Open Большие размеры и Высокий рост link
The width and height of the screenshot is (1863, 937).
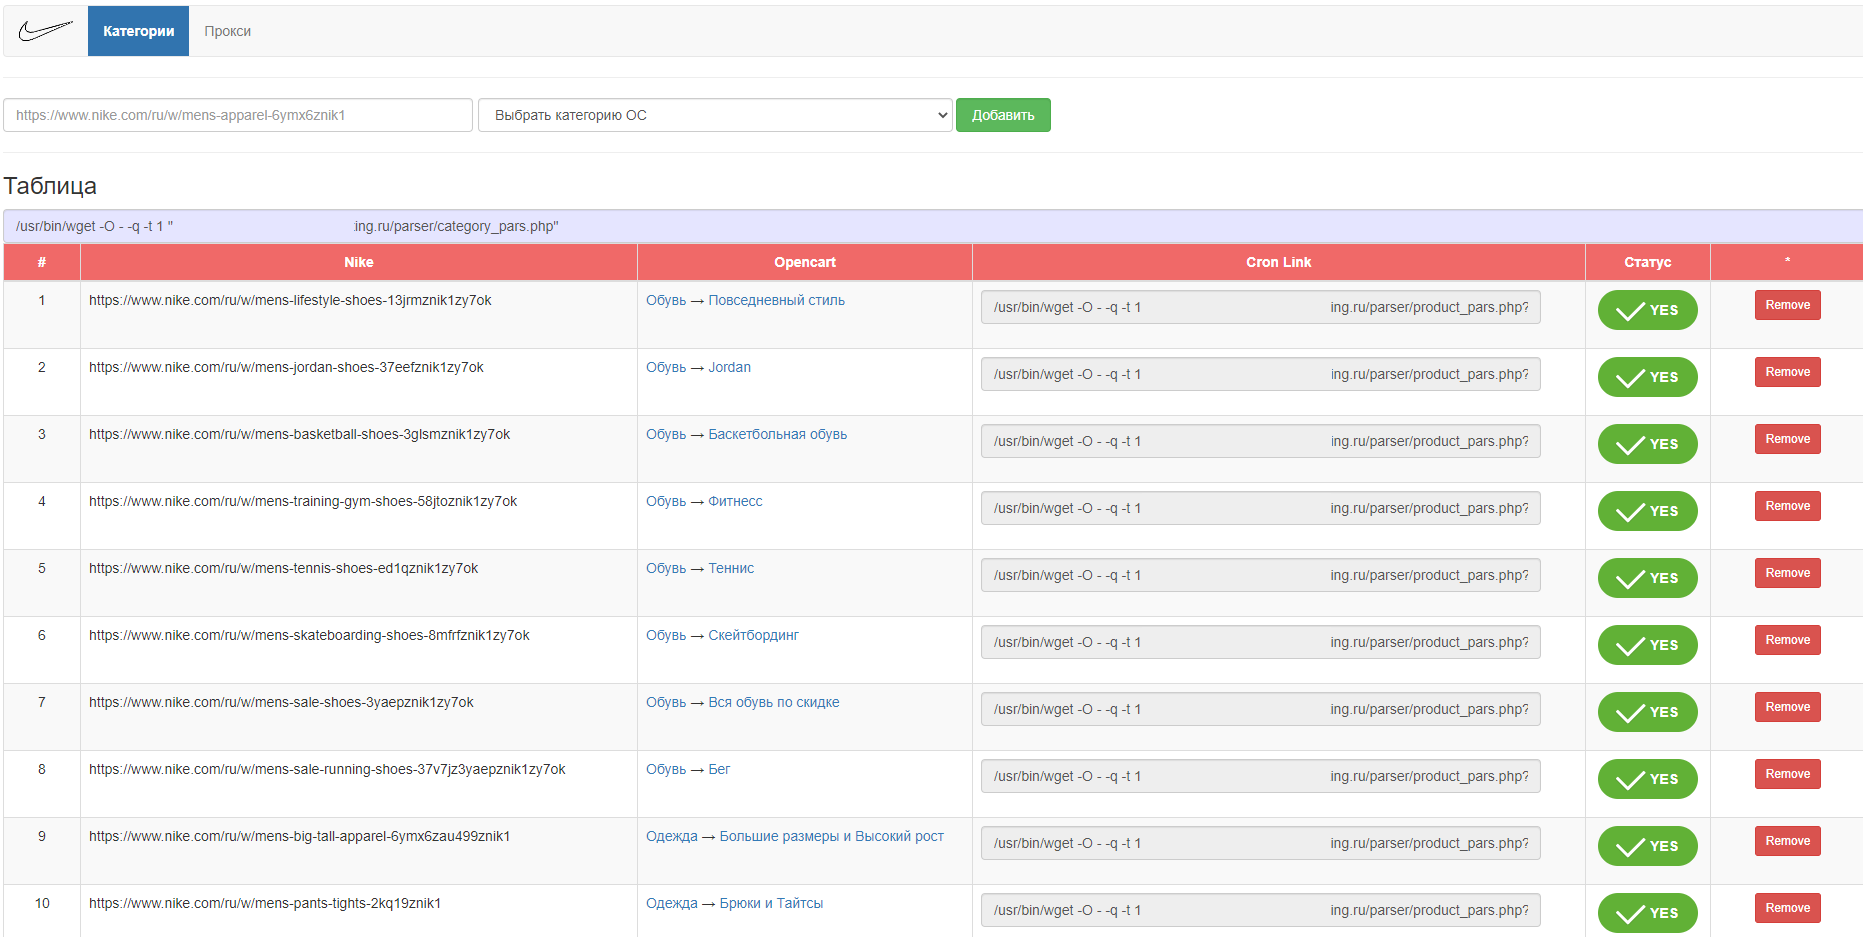831,836
